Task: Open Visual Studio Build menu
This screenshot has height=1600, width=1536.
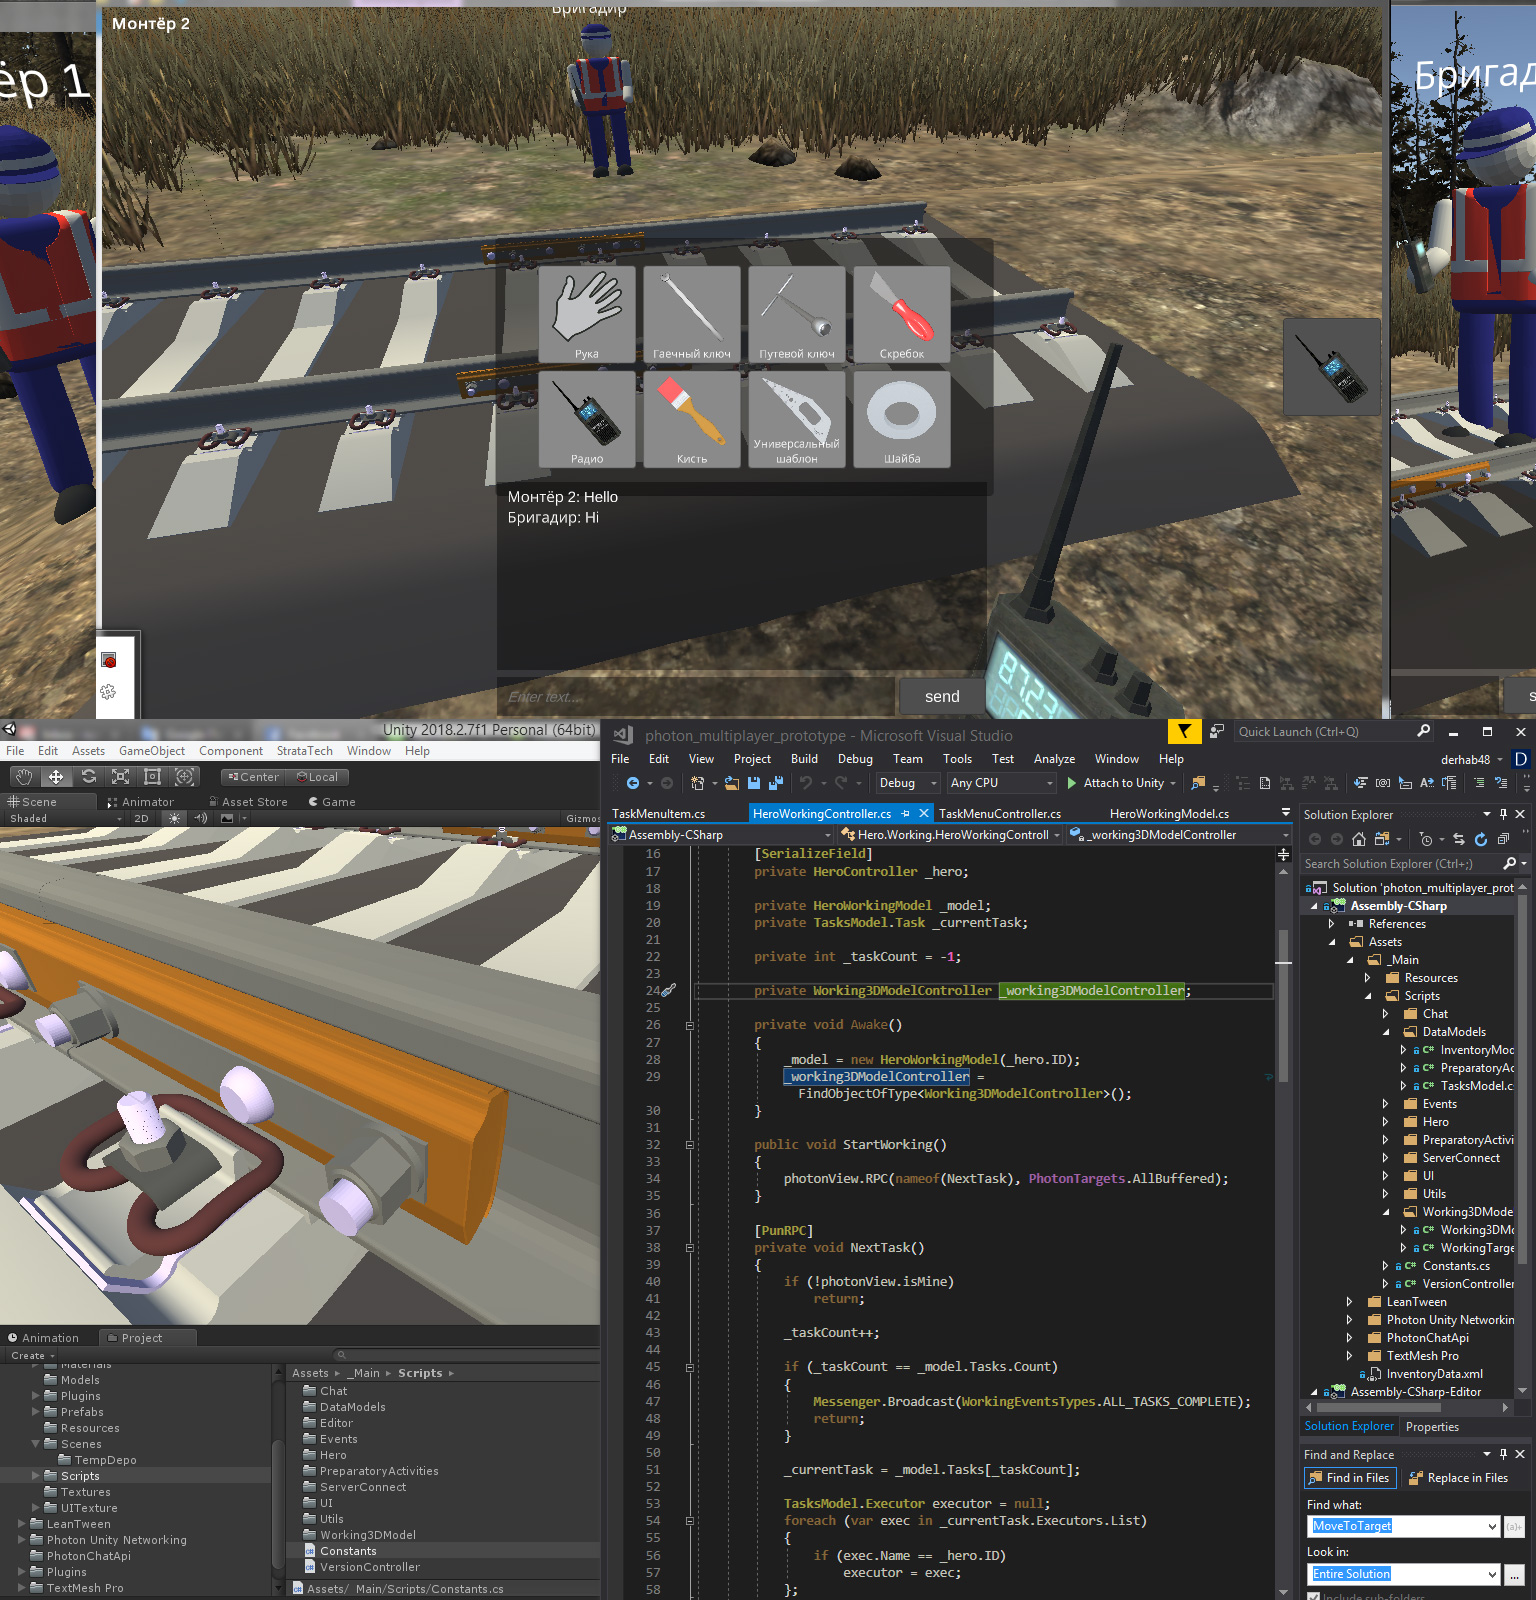Action: (x=804, y=759)
